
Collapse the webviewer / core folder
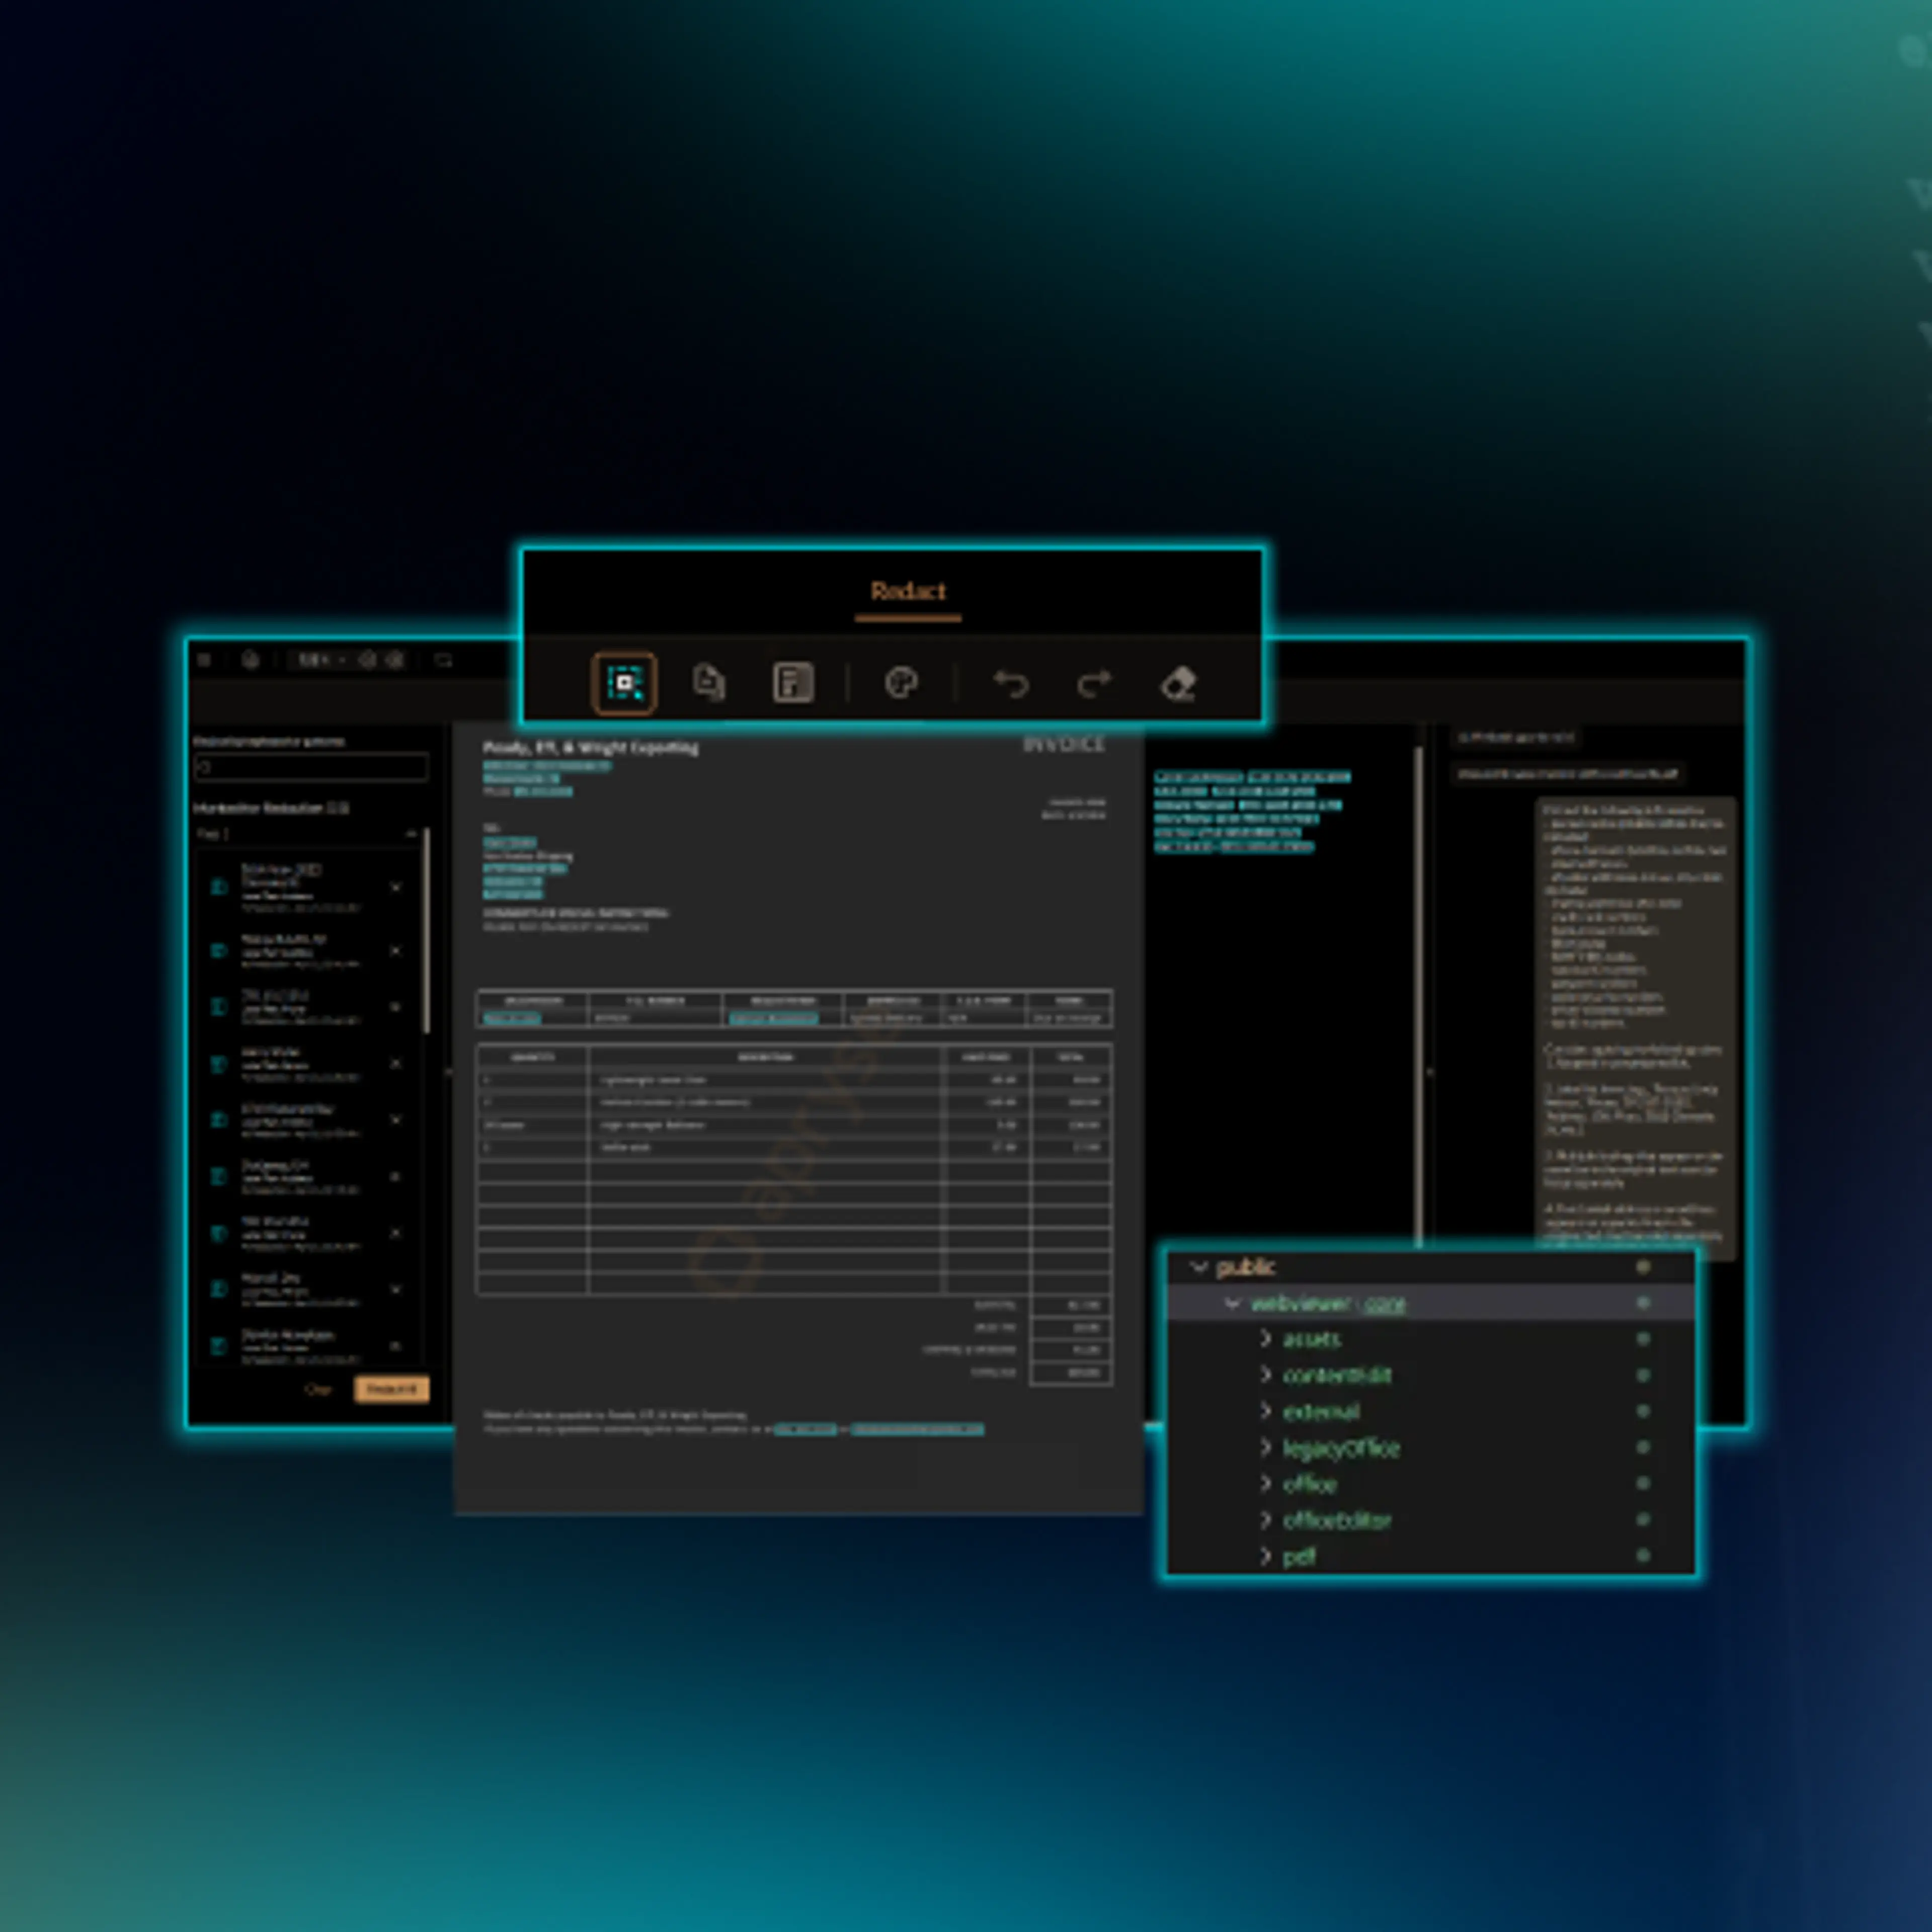pyautogui.click(x=1232, y=1303)
